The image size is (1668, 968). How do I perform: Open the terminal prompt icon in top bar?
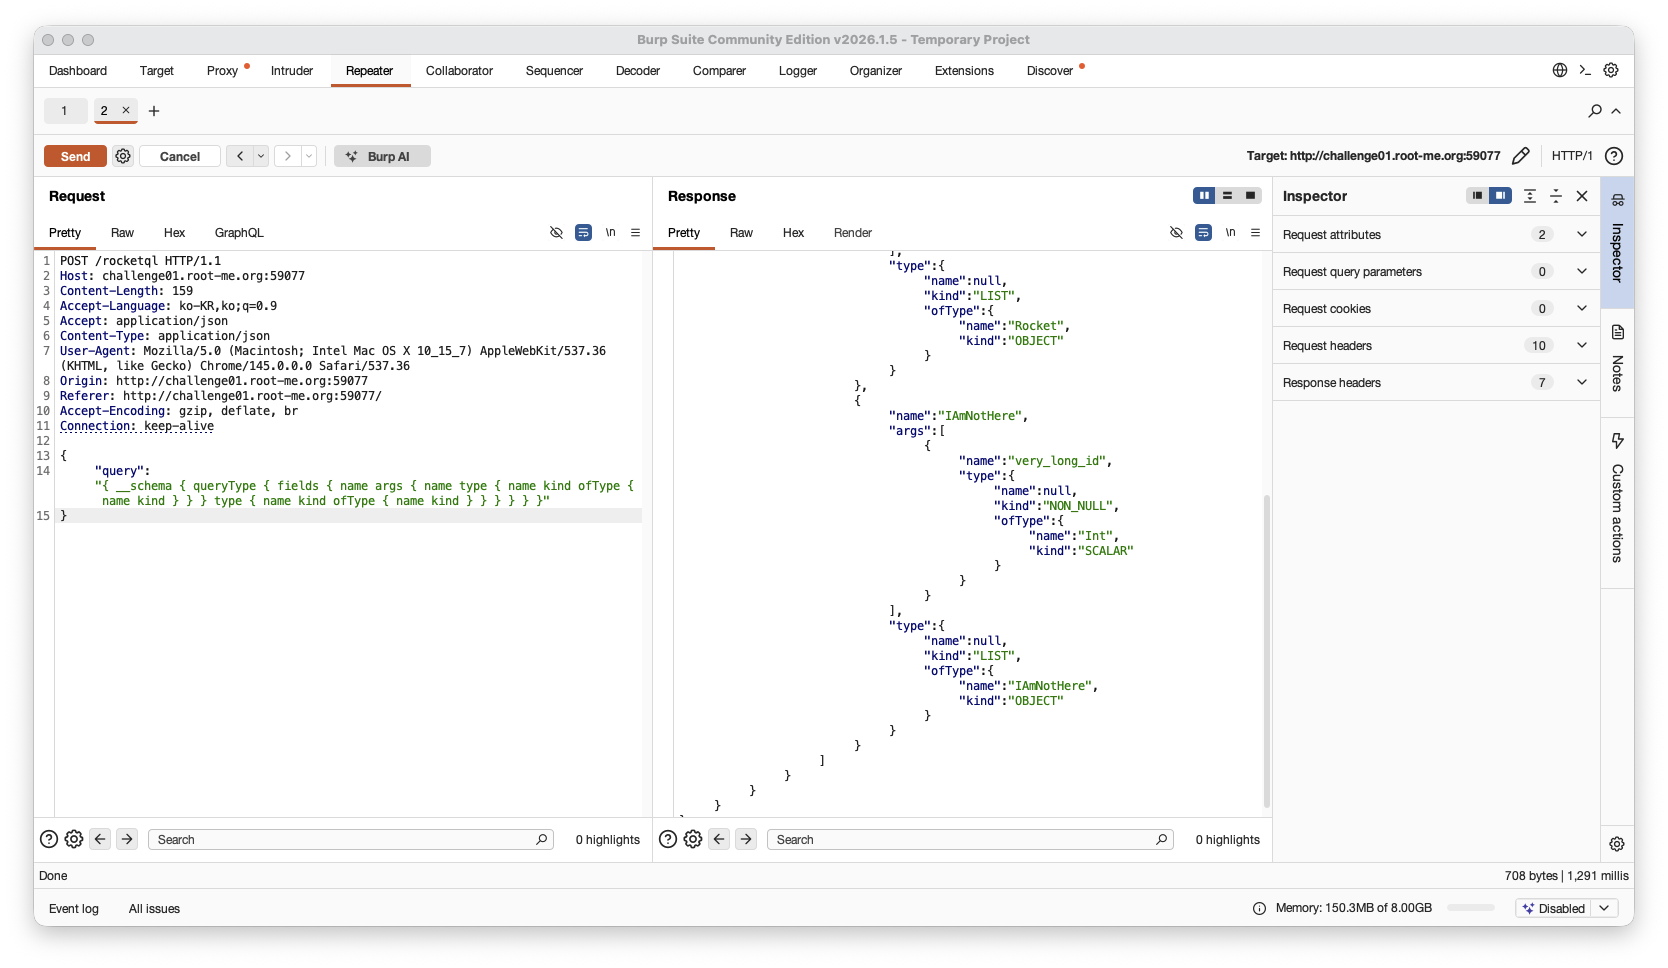coord(1585,70)
